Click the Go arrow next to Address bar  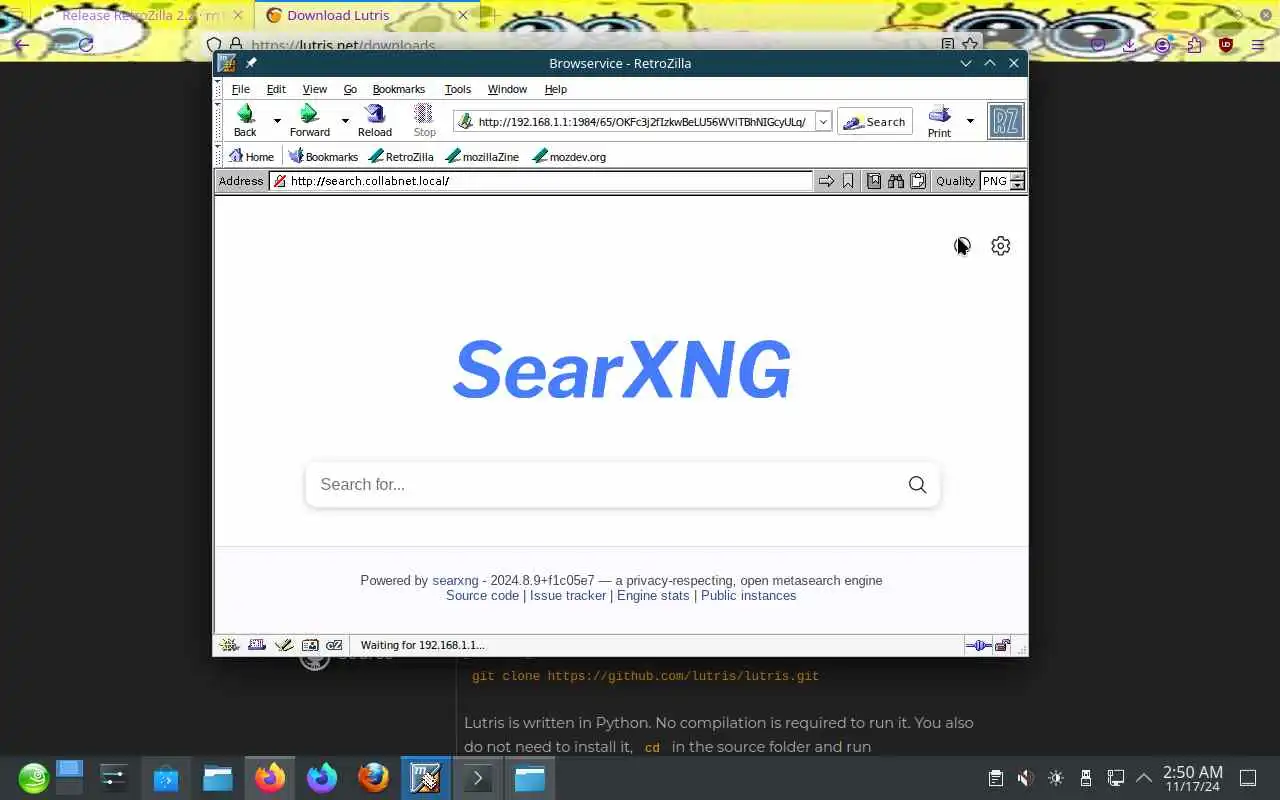[826, 181]
